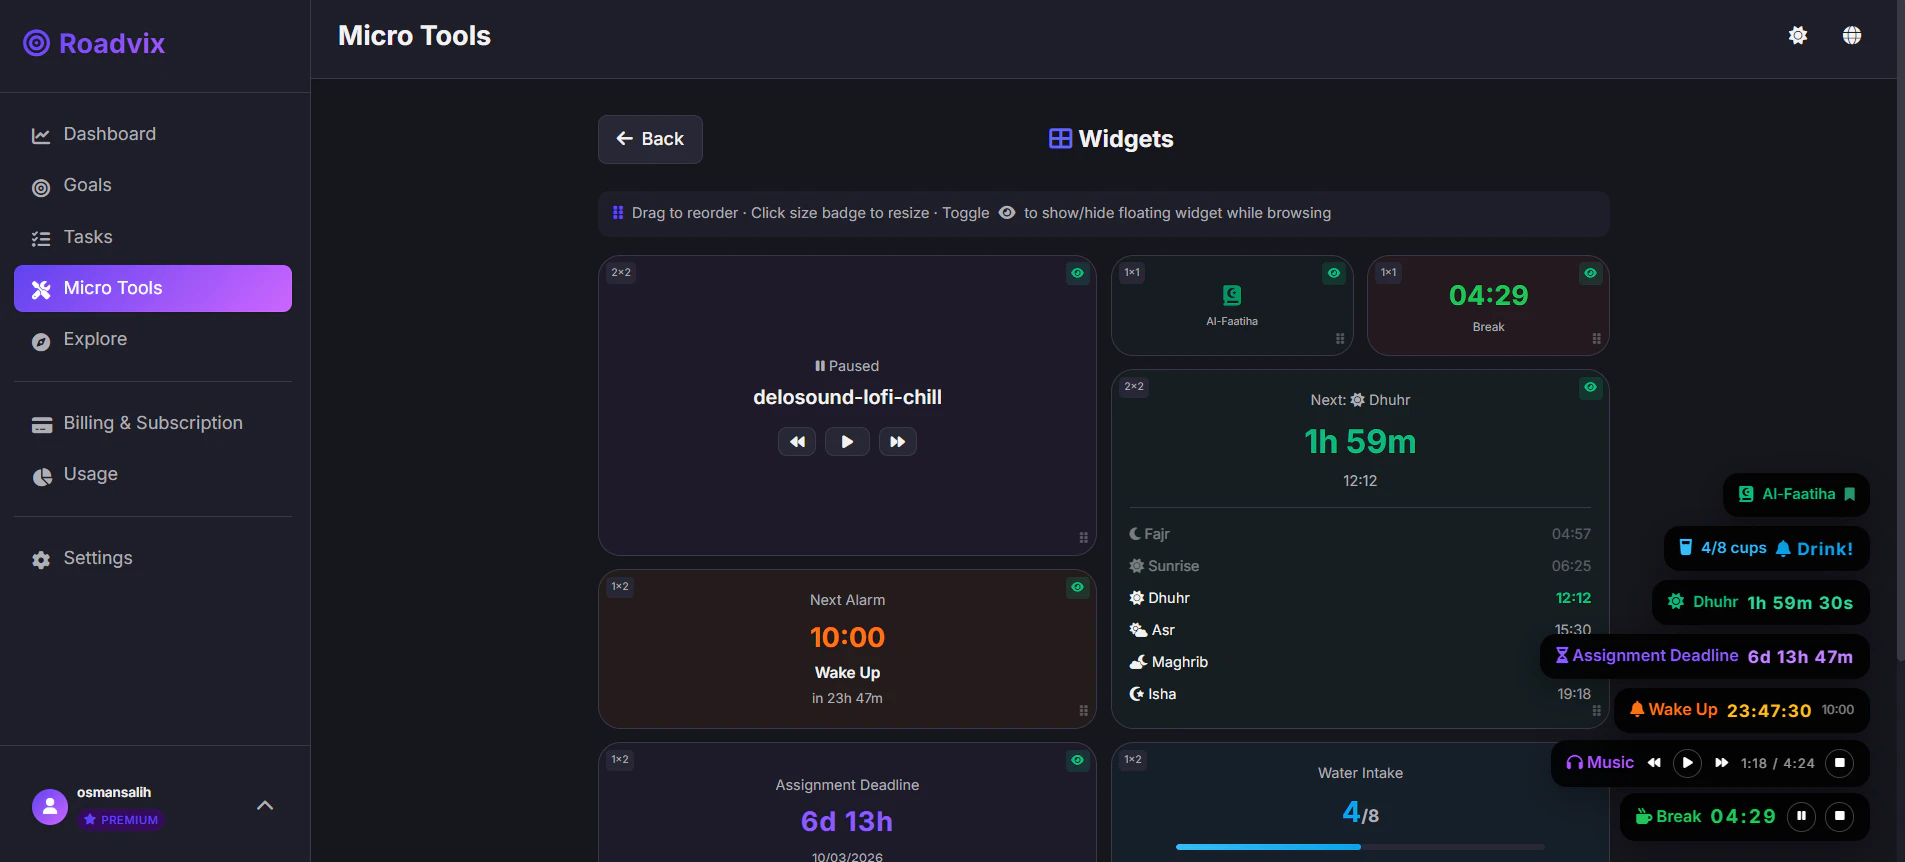
Task: Click the Water Intake progress bar
Action: point(1360,847)
